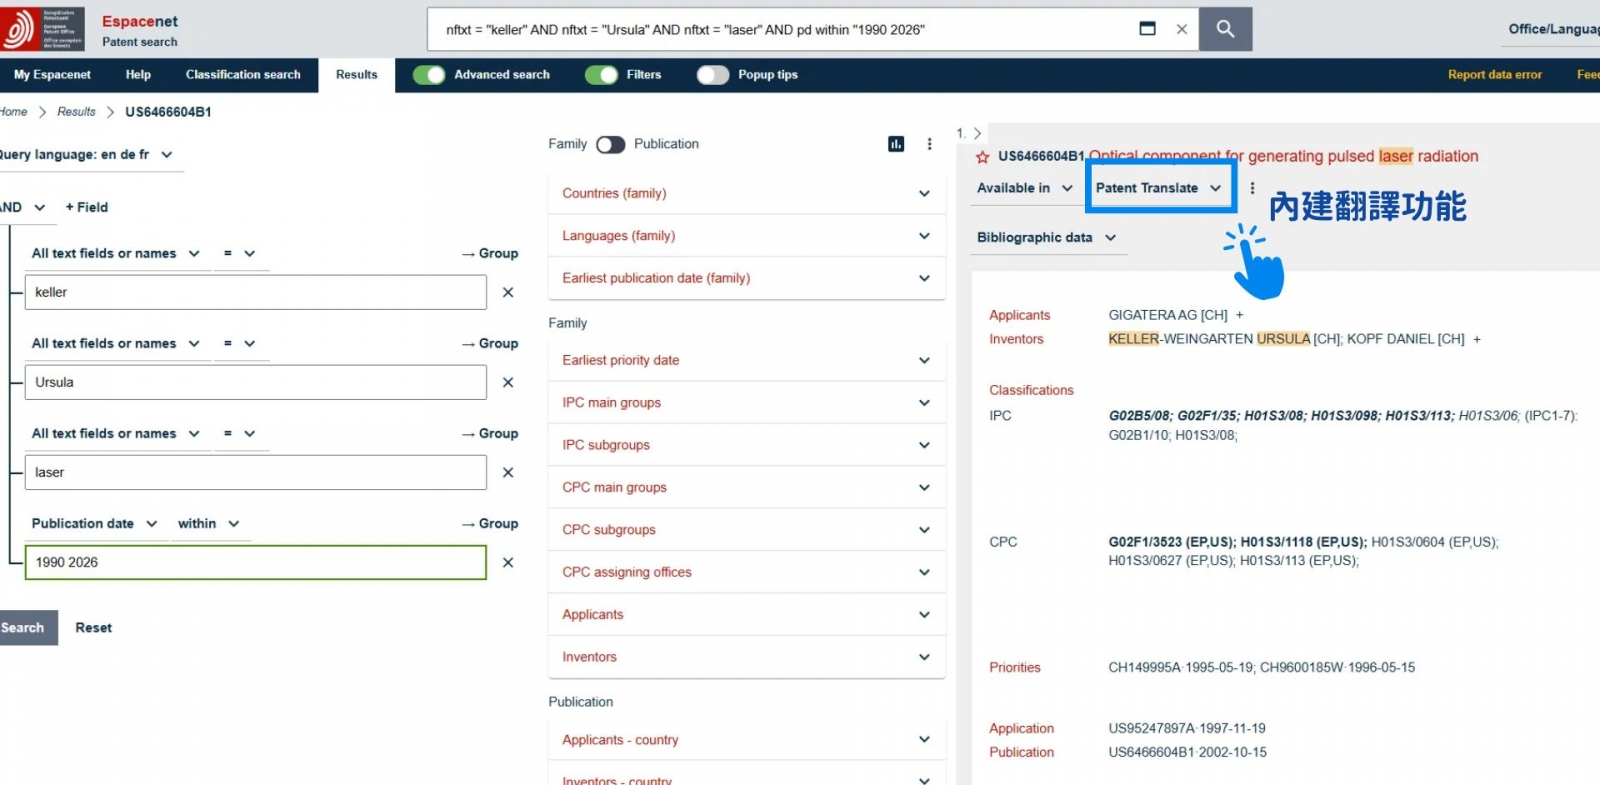Open the Patent Translate dropdown
The image size is (1600, 785).
pyautogui.click(x=1158, y=188)
